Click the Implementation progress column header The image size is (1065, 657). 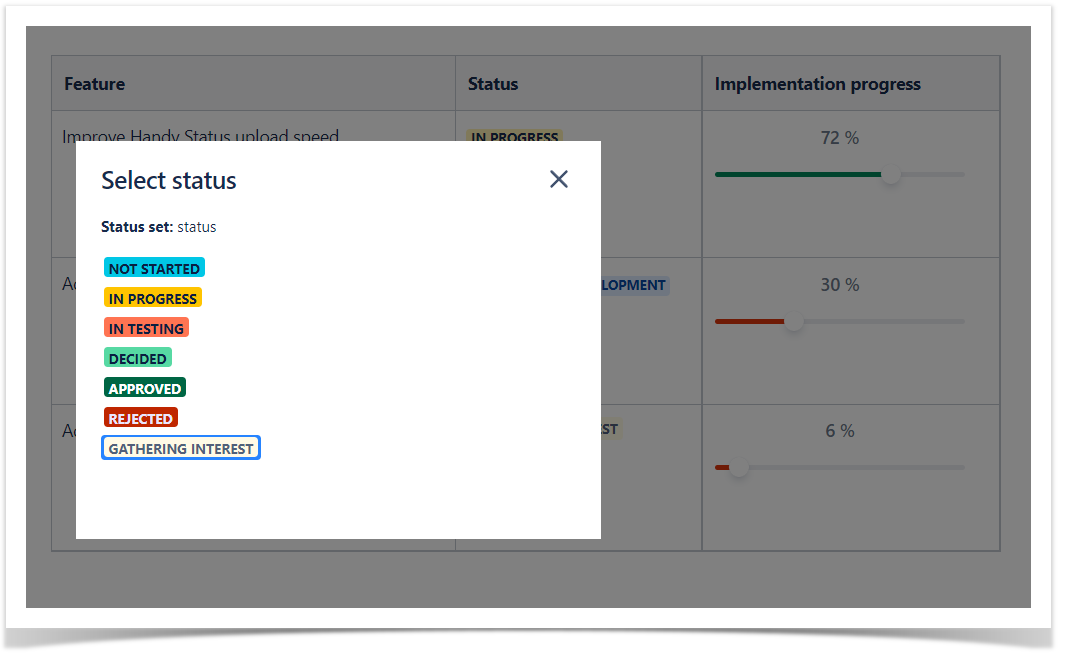click(x=817, y=84)
